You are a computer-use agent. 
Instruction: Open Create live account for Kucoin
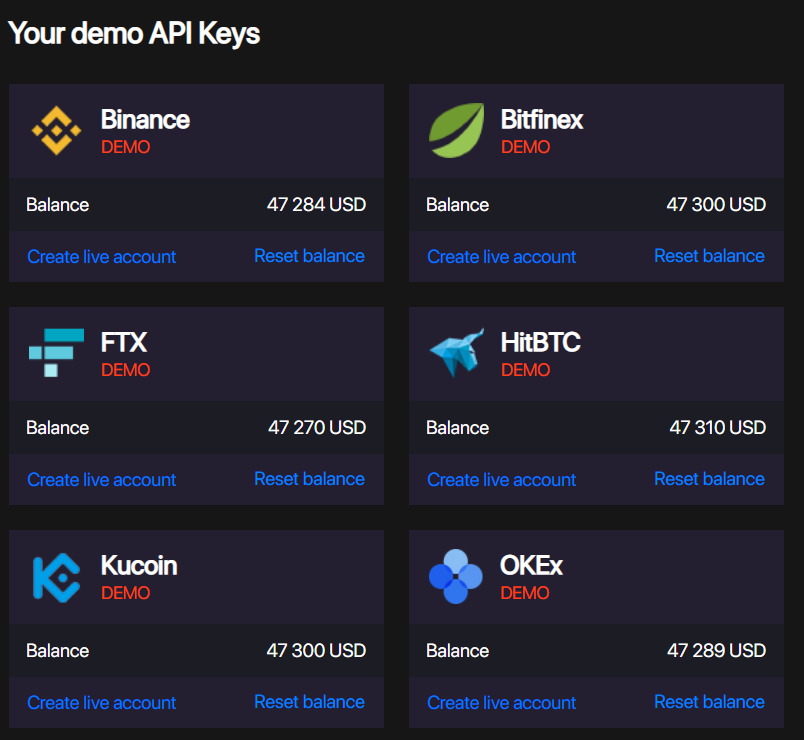tap(102, 703)
